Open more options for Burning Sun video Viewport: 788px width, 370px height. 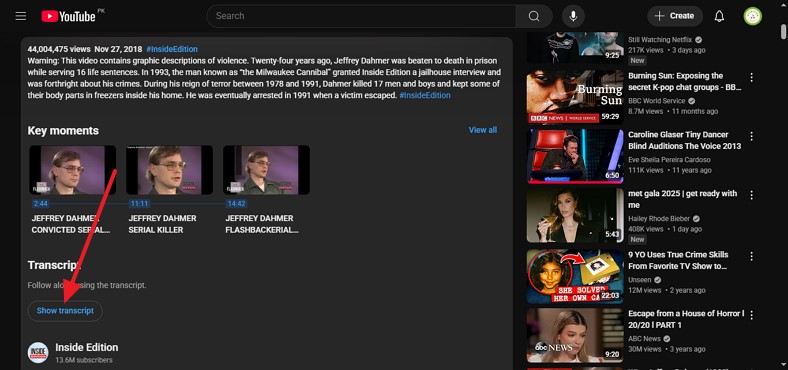[x=751, y=77]
